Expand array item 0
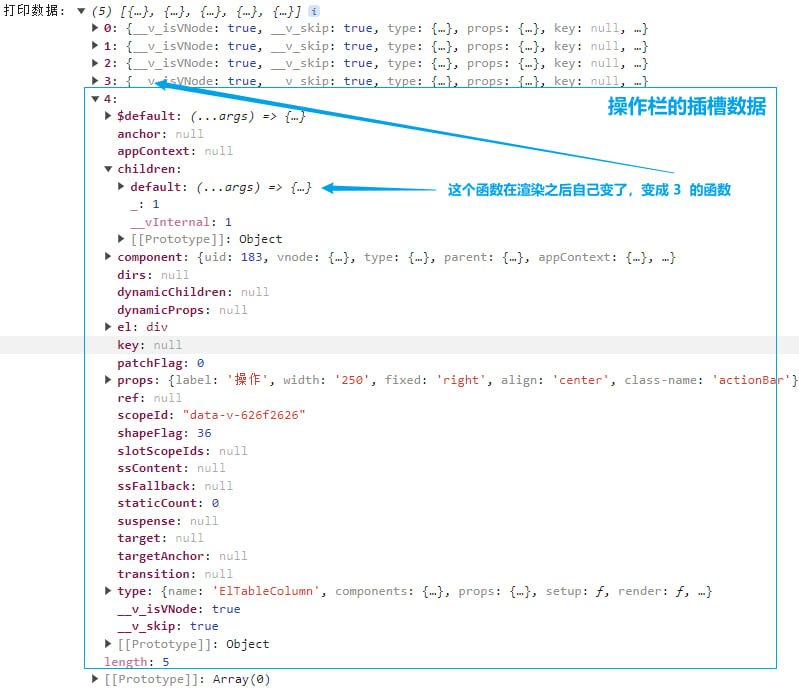Image resolution: width=799 pixels, height=692 pixels. point(95,29)
